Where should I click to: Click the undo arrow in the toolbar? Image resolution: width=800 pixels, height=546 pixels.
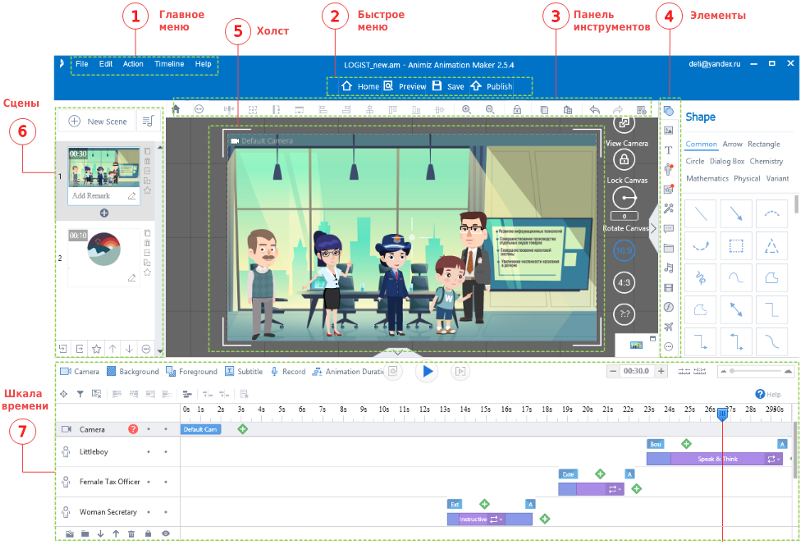(x=594, y=108)
